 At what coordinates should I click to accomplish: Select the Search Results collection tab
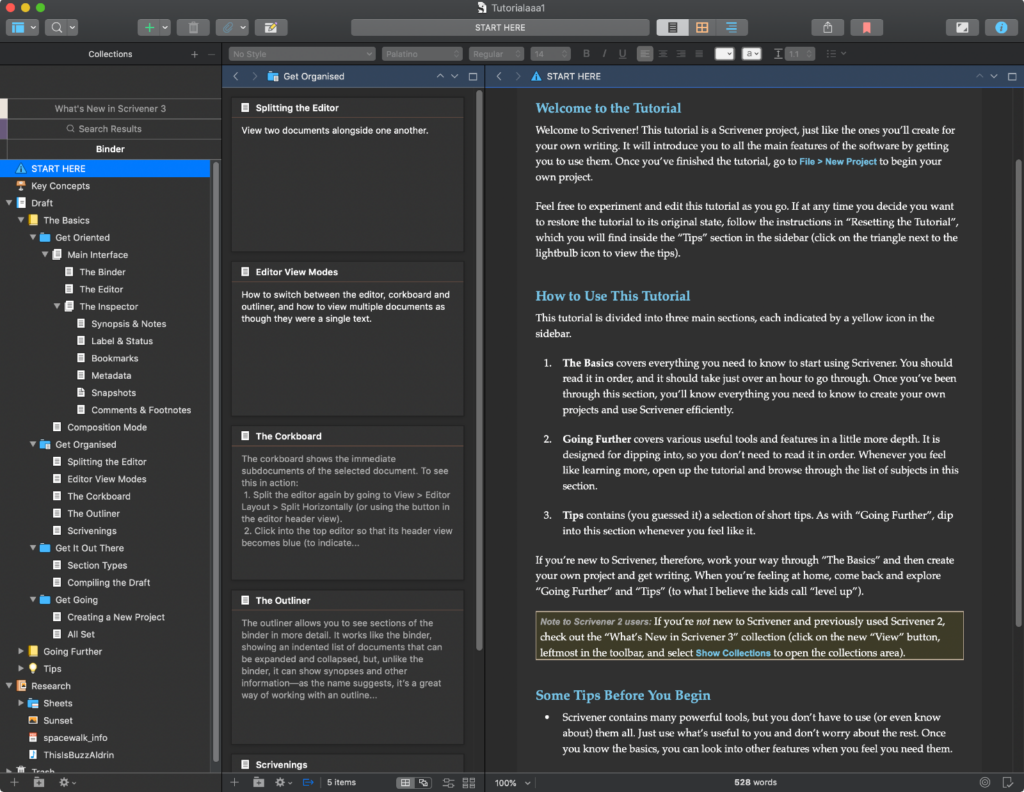point(110,129)
